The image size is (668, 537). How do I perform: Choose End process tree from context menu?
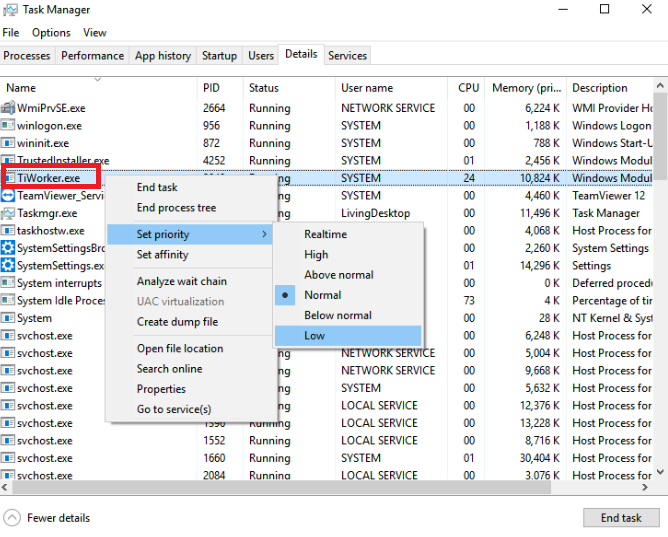pyautogui.click(x=176, y=208)
